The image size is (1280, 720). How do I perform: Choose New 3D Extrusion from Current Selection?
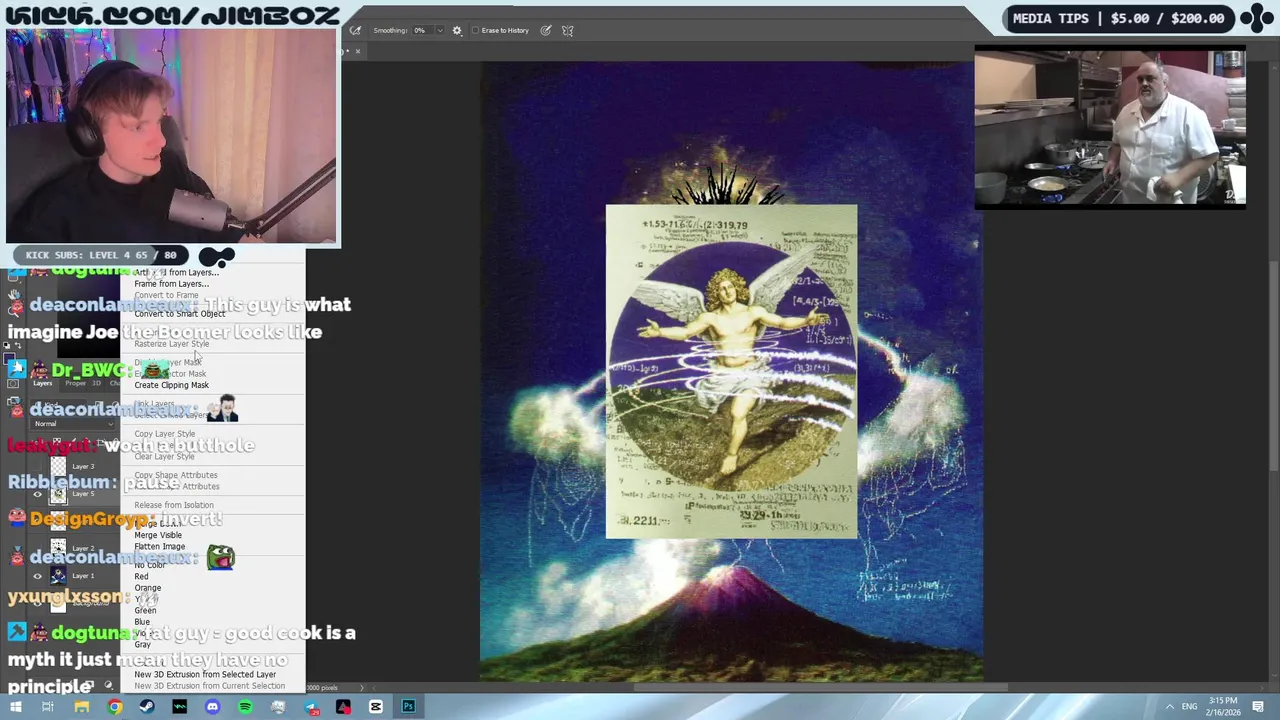click(209, 686)
